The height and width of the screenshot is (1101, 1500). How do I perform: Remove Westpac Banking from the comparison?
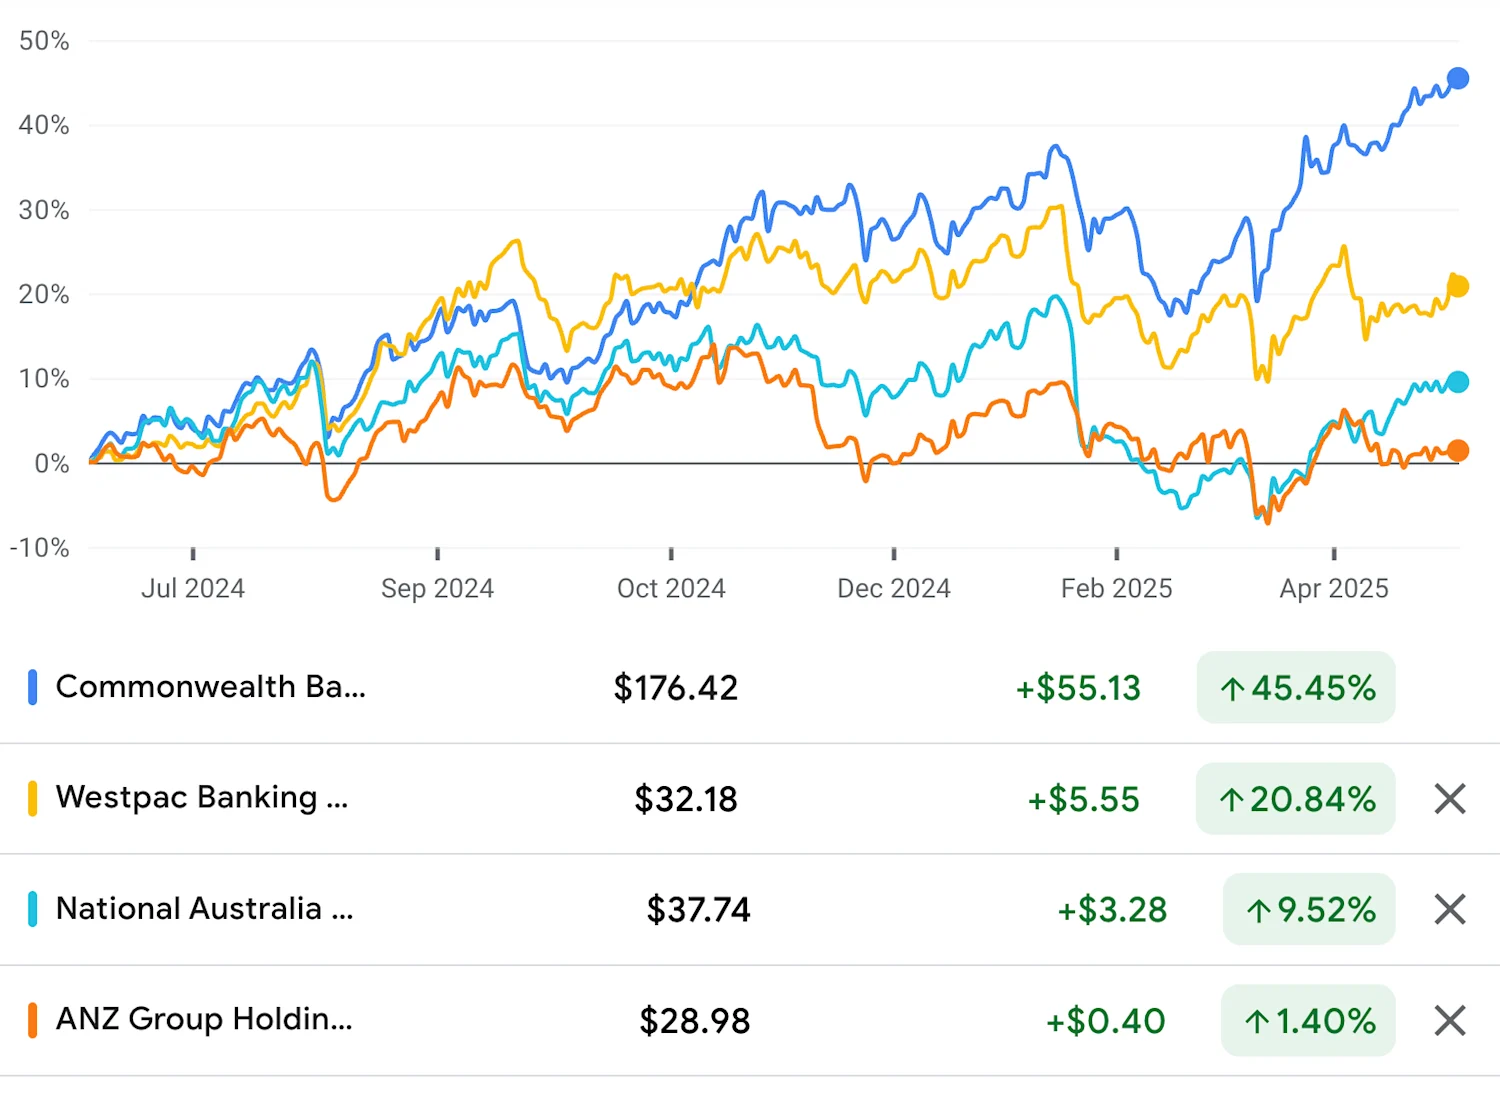[1448, 798]
